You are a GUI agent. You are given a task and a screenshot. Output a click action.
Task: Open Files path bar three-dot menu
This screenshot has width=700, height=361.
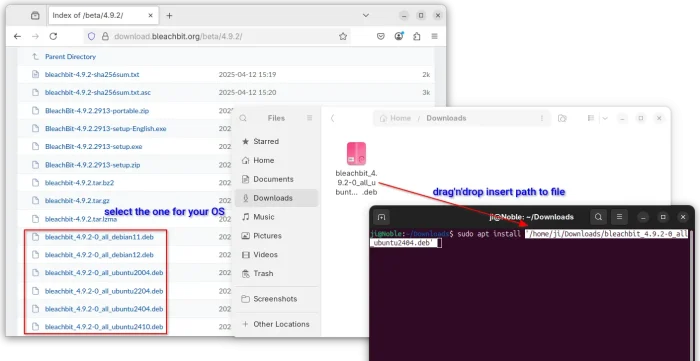pyautogui.click(x=542, y=118)
